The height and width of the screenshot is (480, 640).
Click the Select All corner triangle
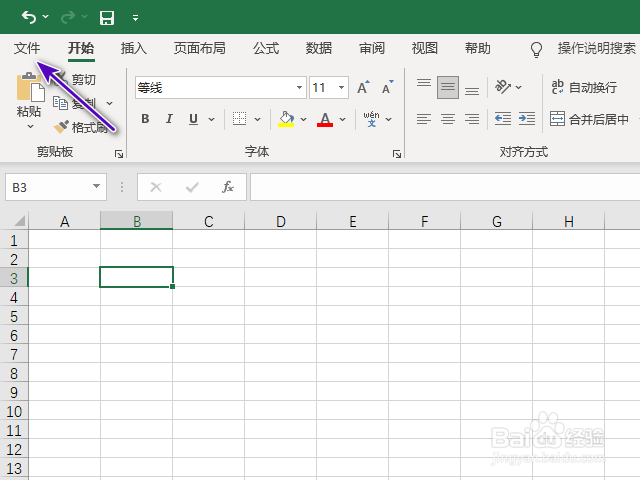[19, 221]
